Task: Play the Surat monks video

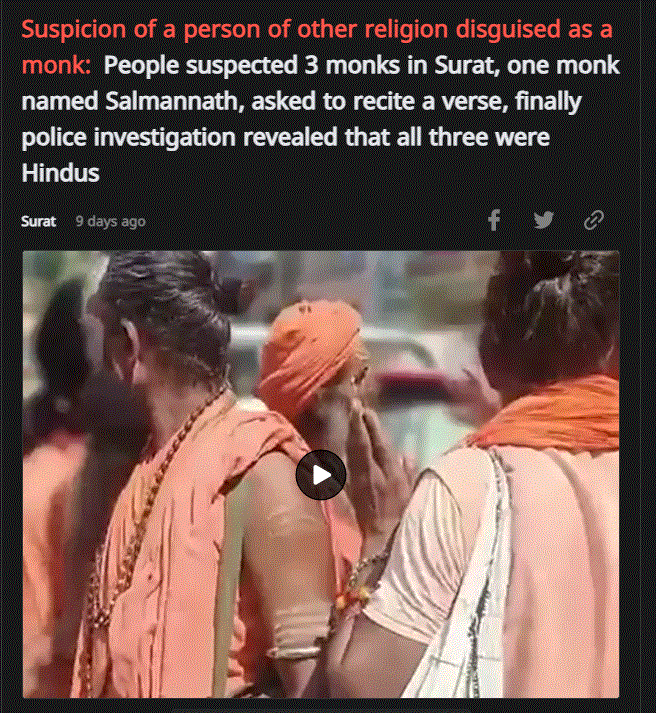Action: (321, 475)
